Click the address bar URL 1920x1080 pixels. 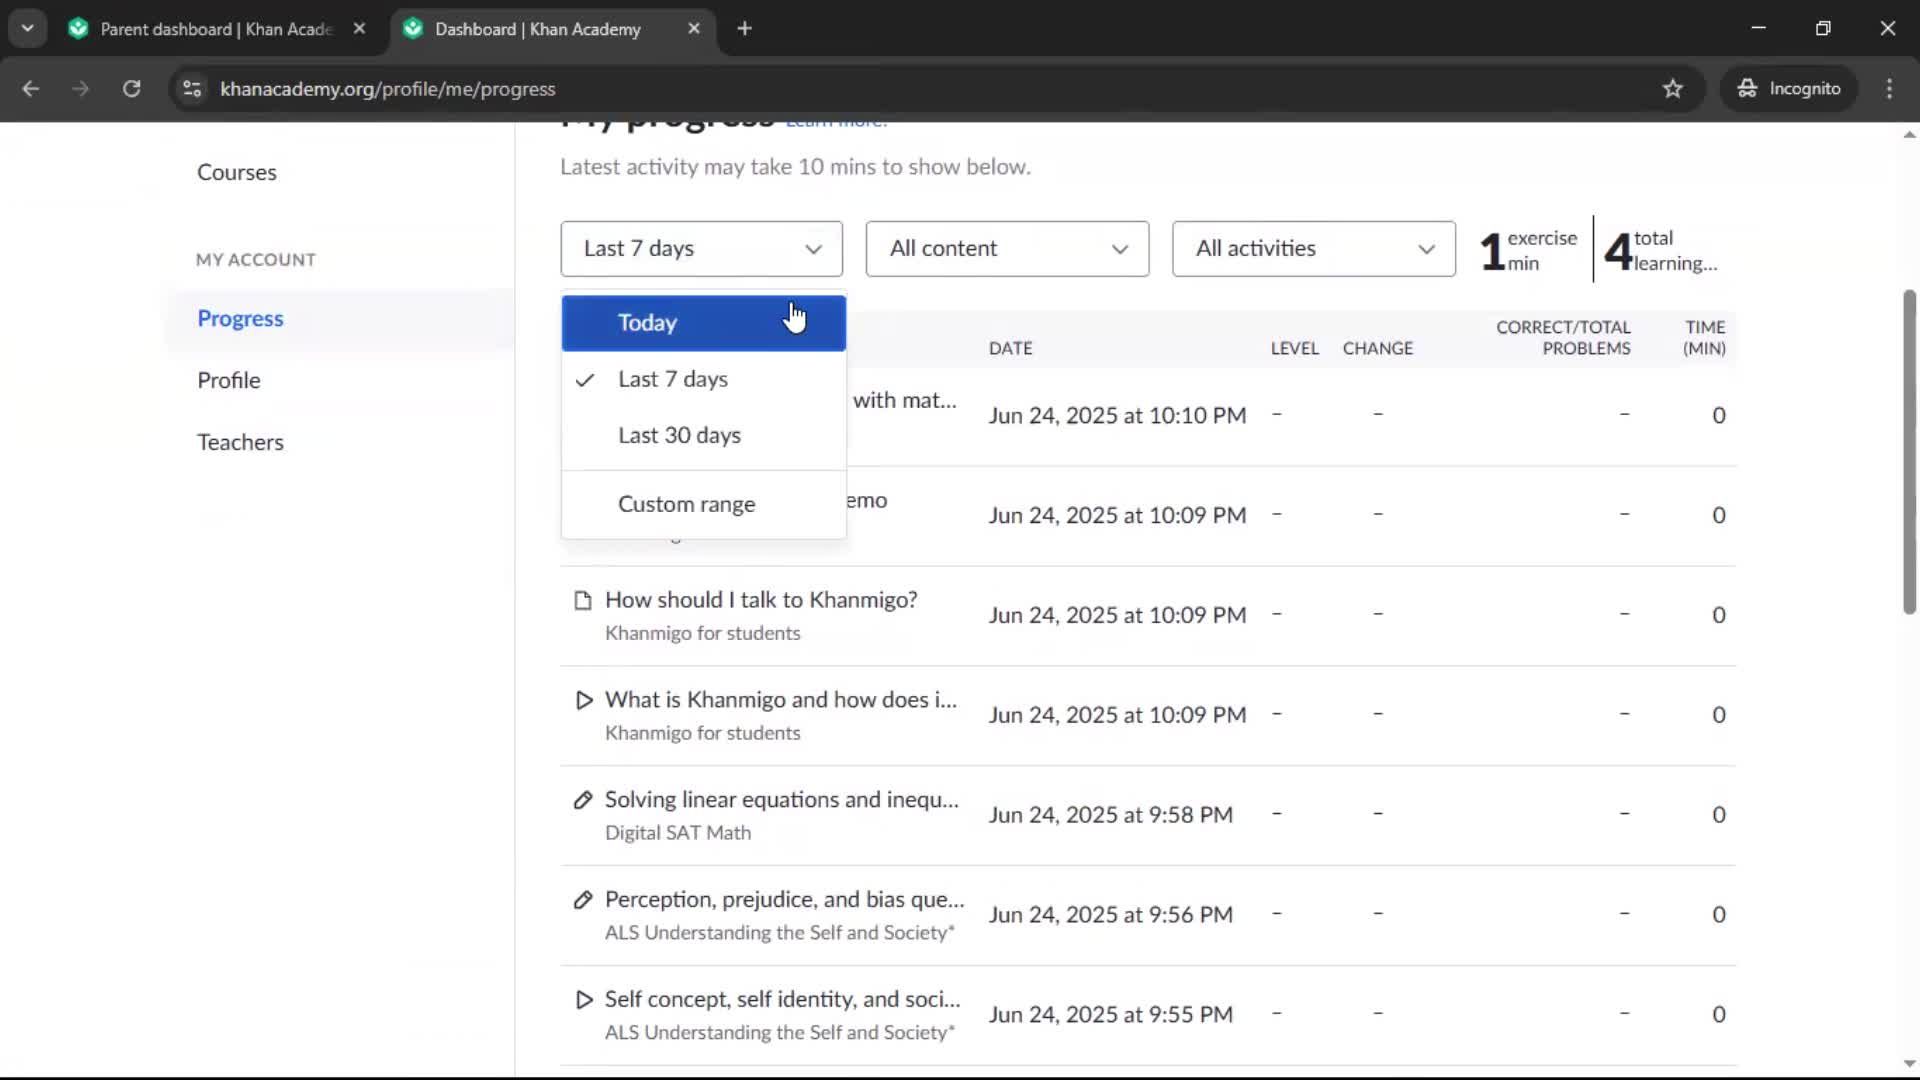pos(388,89)
